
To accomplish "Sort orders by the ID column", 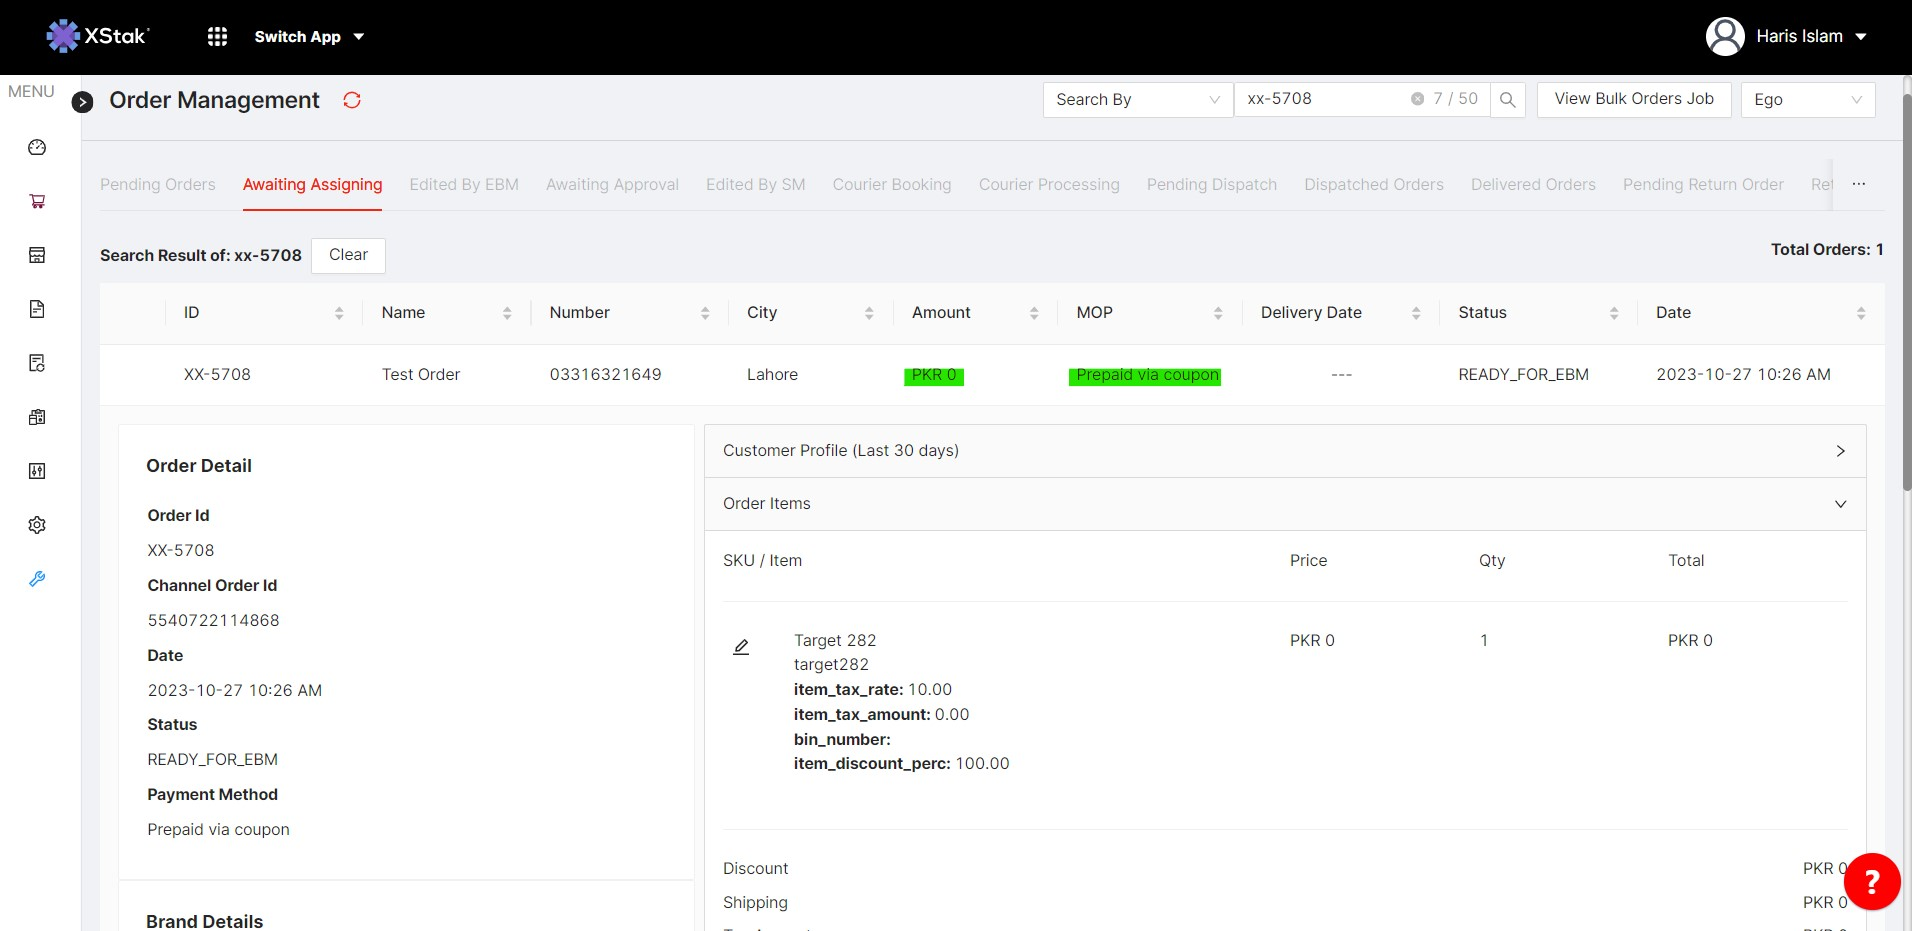I will point(339,313).
